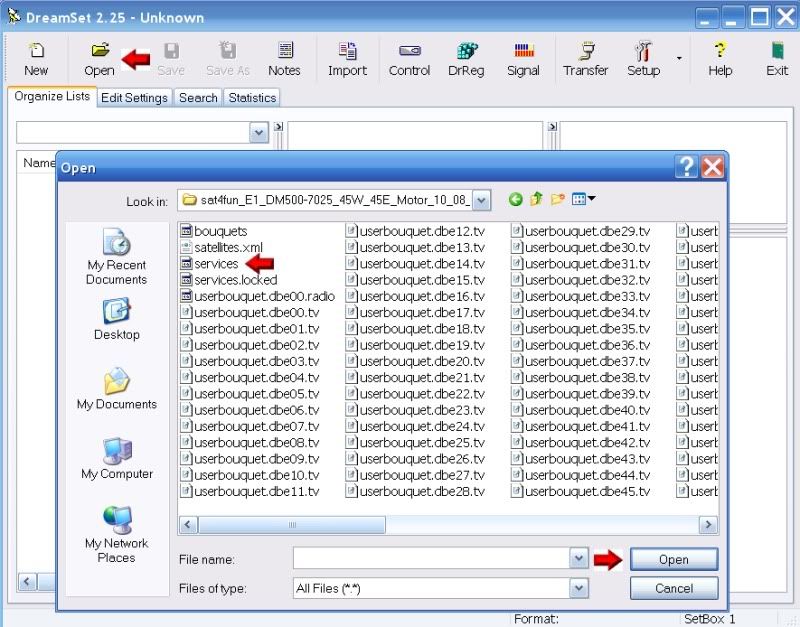Viewport: 800px width, 627px height.
Task: Open the View Menu in Open dialog
Action: pos(583,199)
